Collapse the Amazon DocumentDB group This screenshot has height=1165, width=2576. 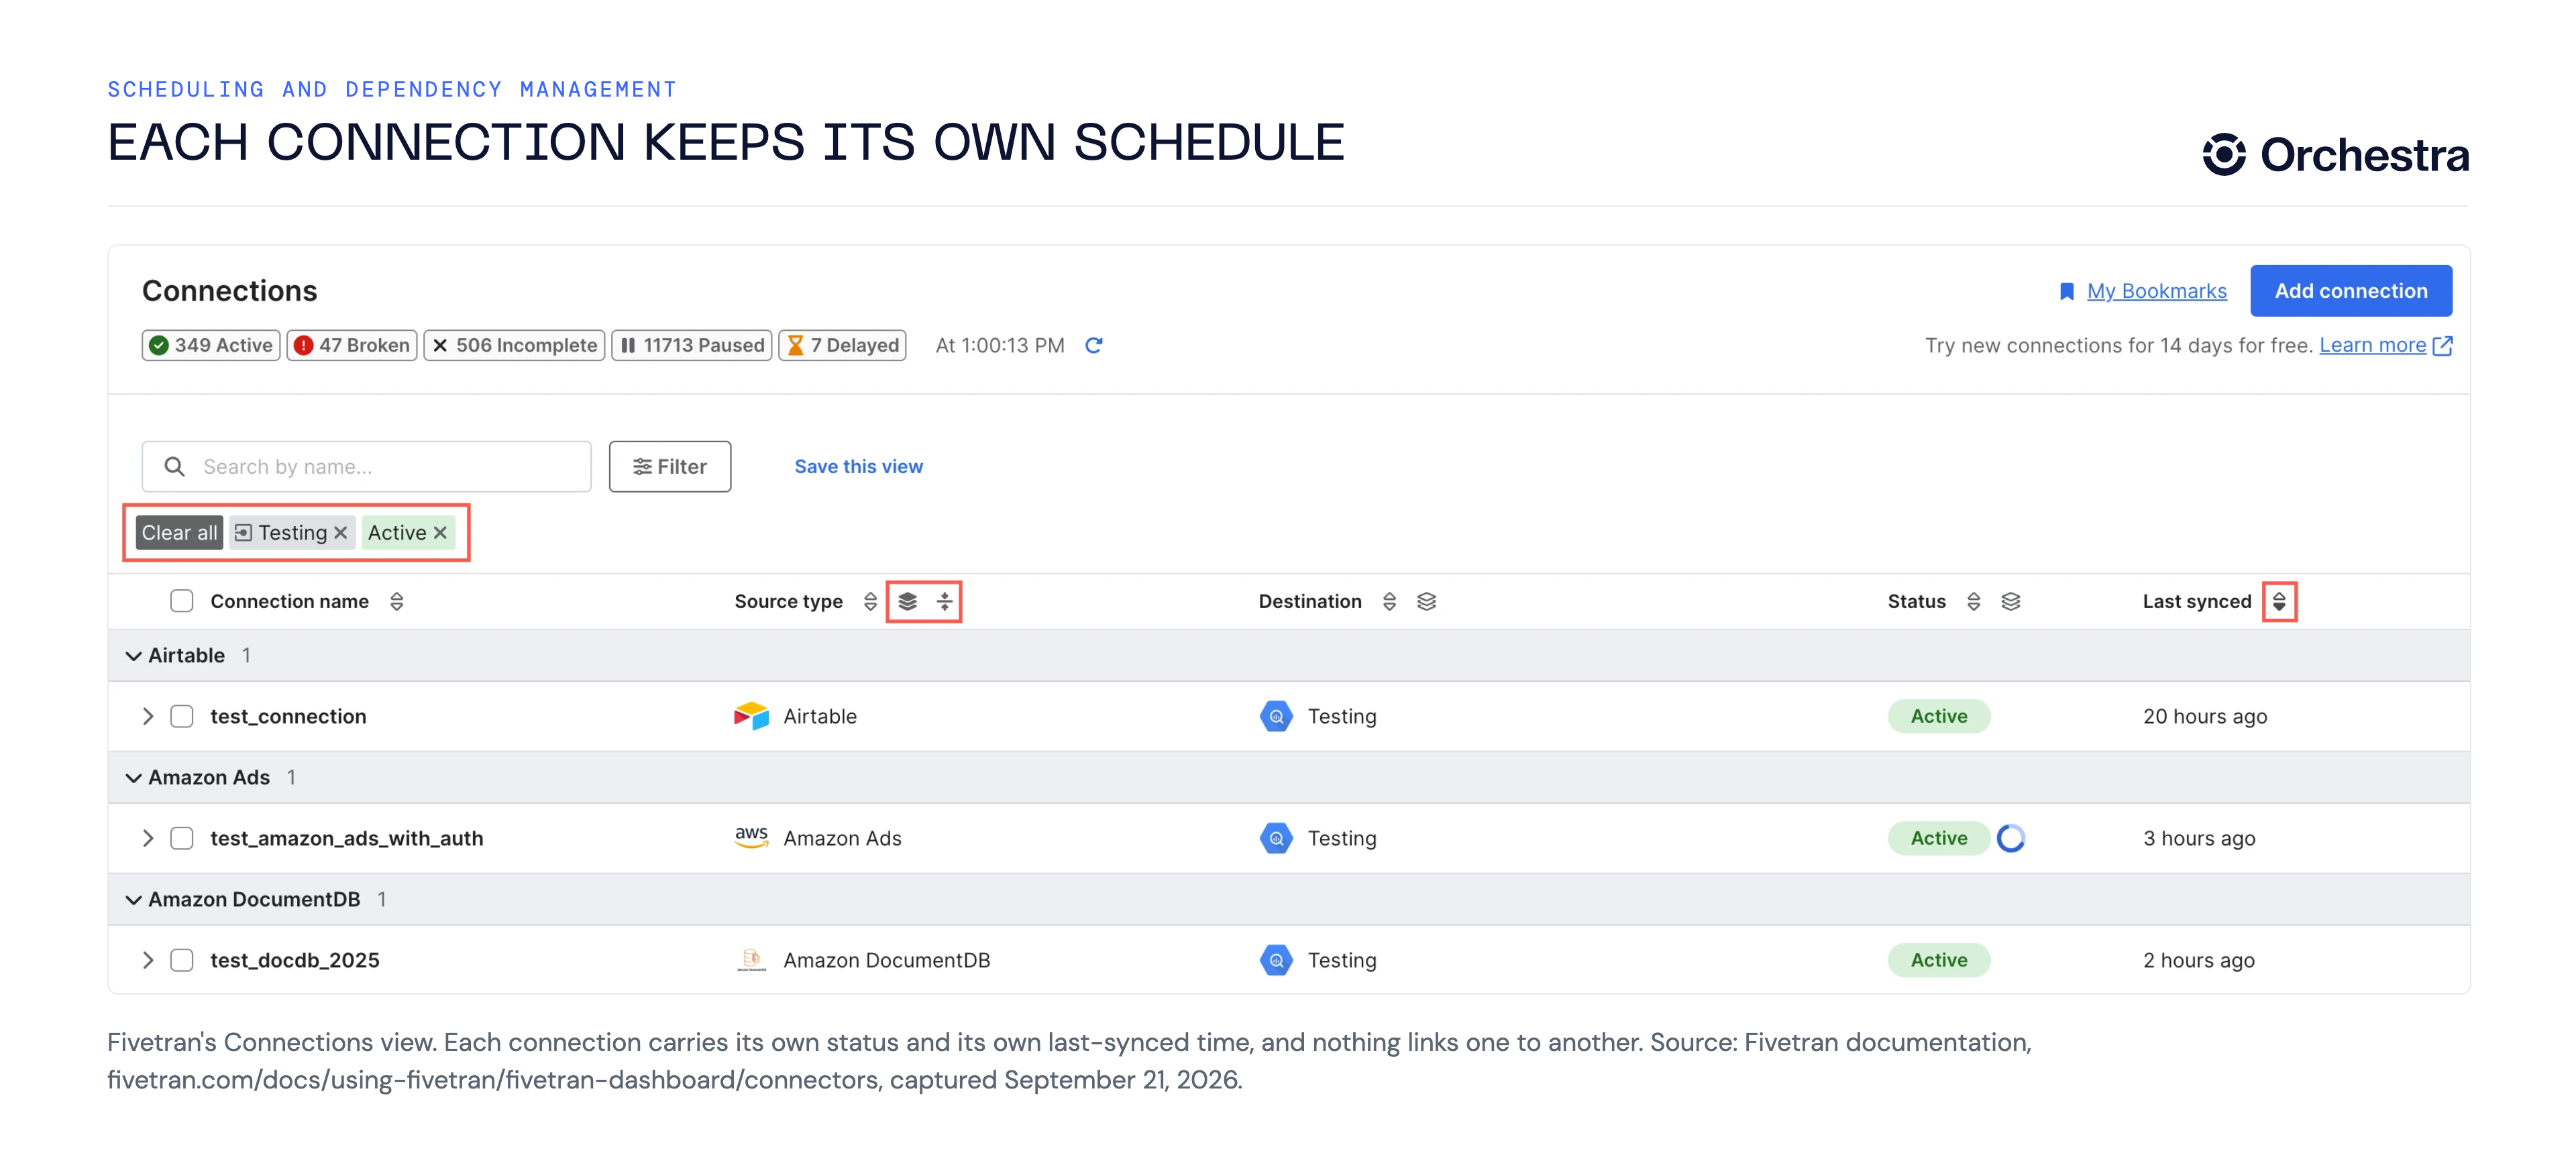coord(133,900)
